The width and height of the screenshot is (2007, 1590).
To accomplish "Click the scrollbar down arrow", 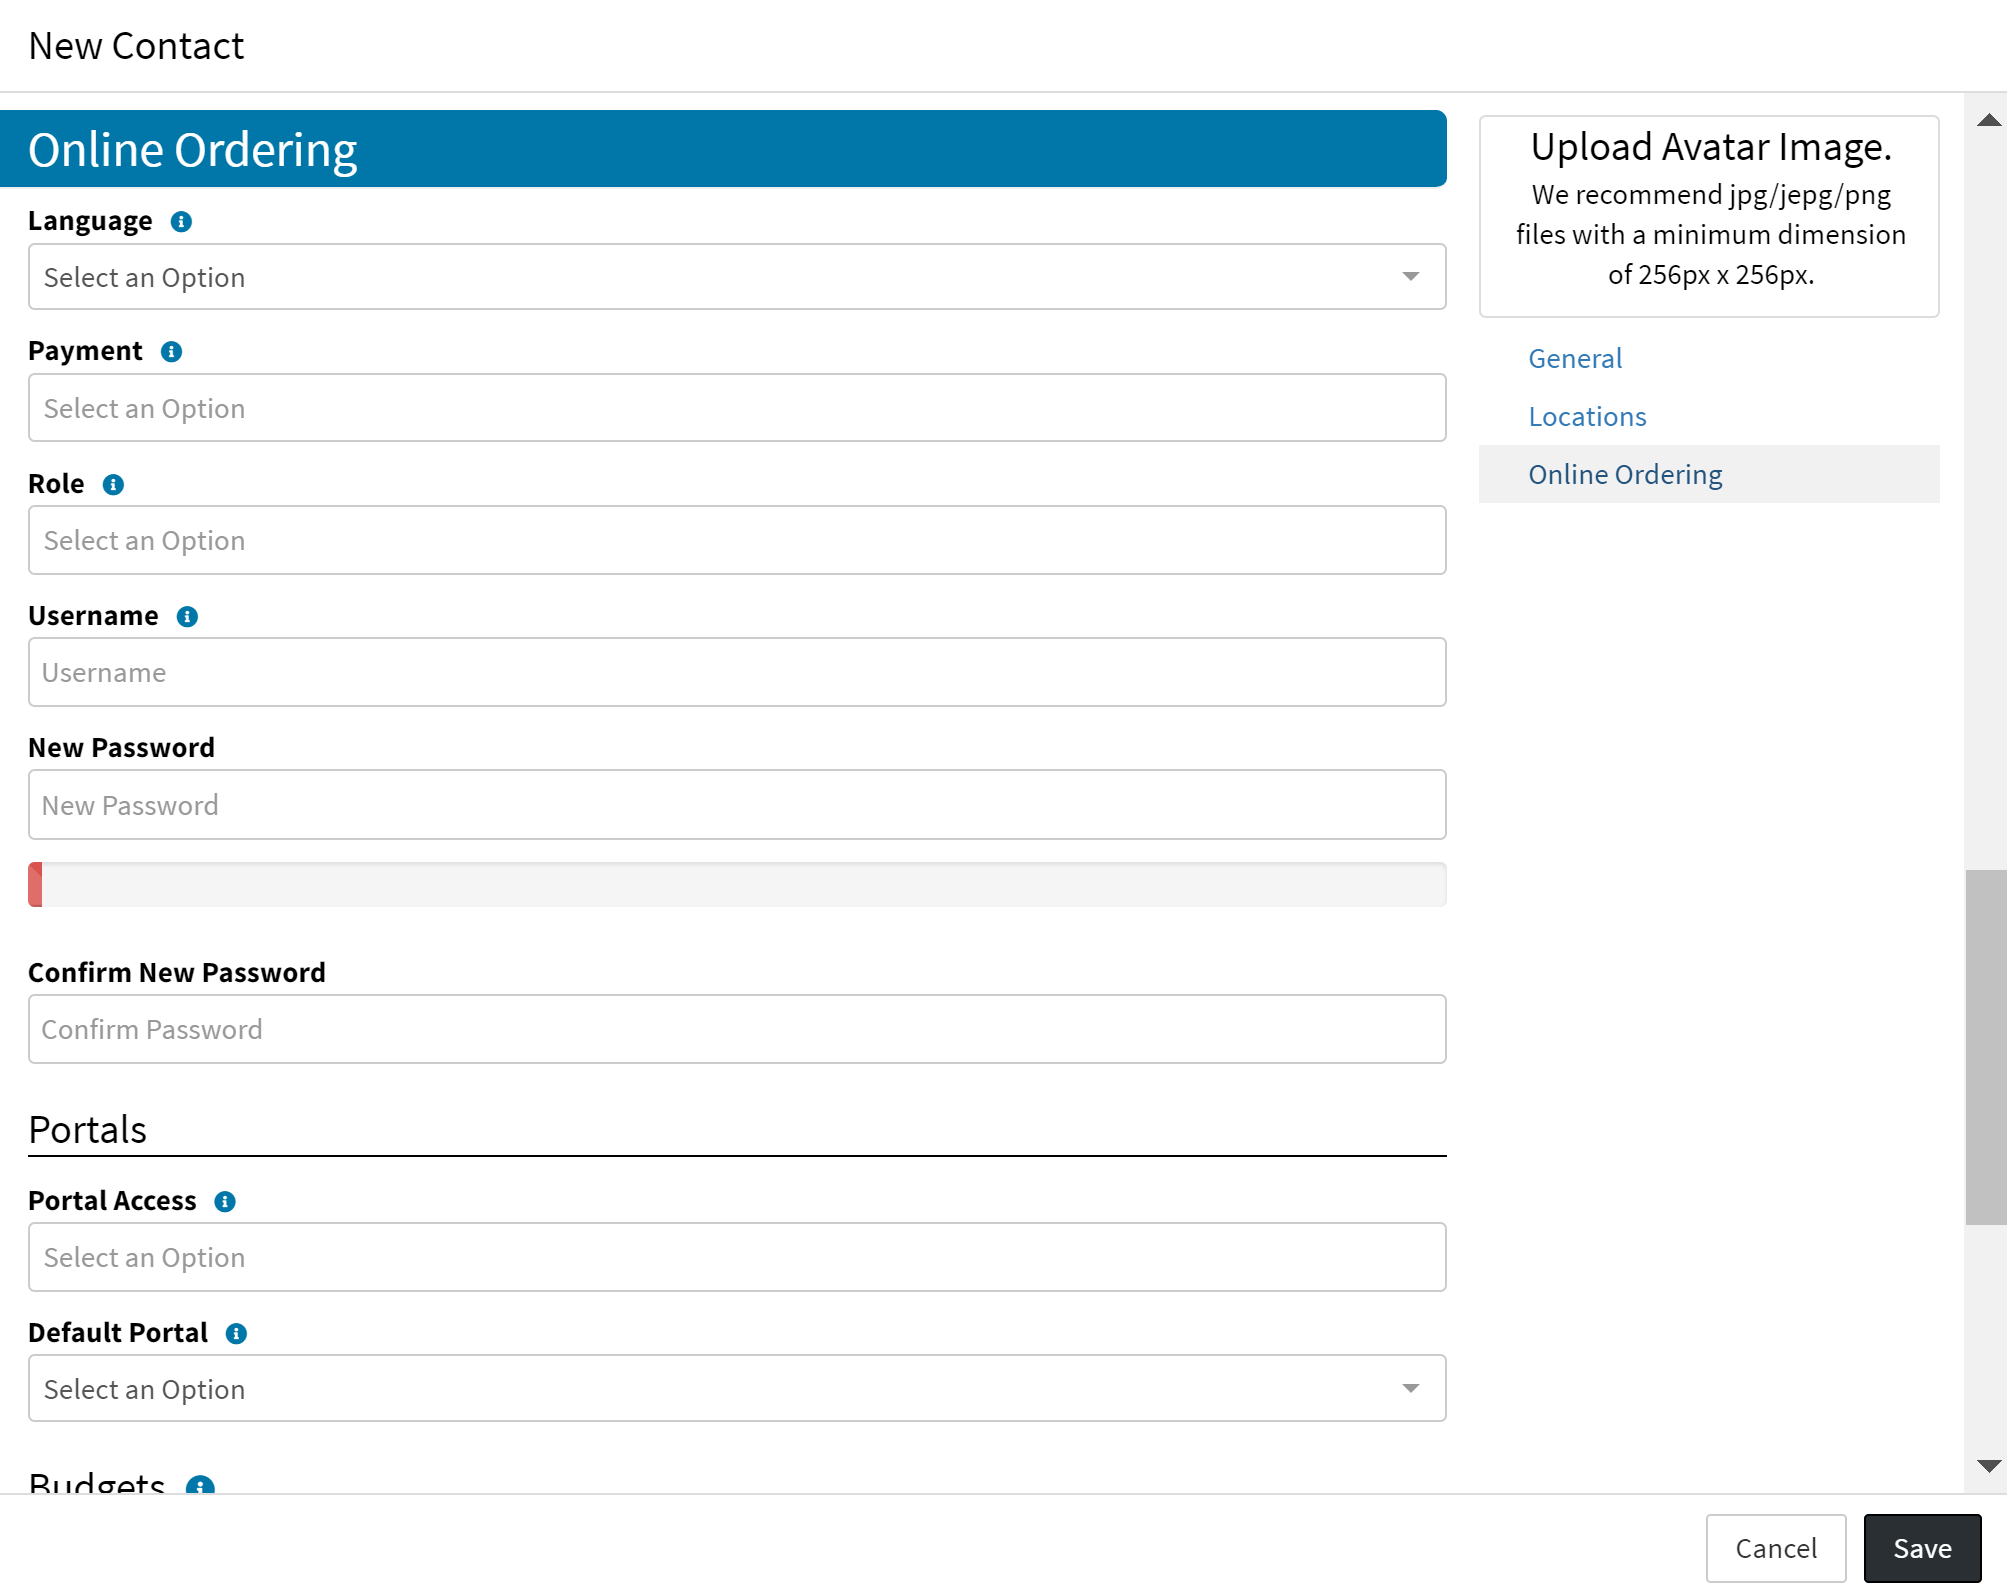I will [x=1988, y=1466].
